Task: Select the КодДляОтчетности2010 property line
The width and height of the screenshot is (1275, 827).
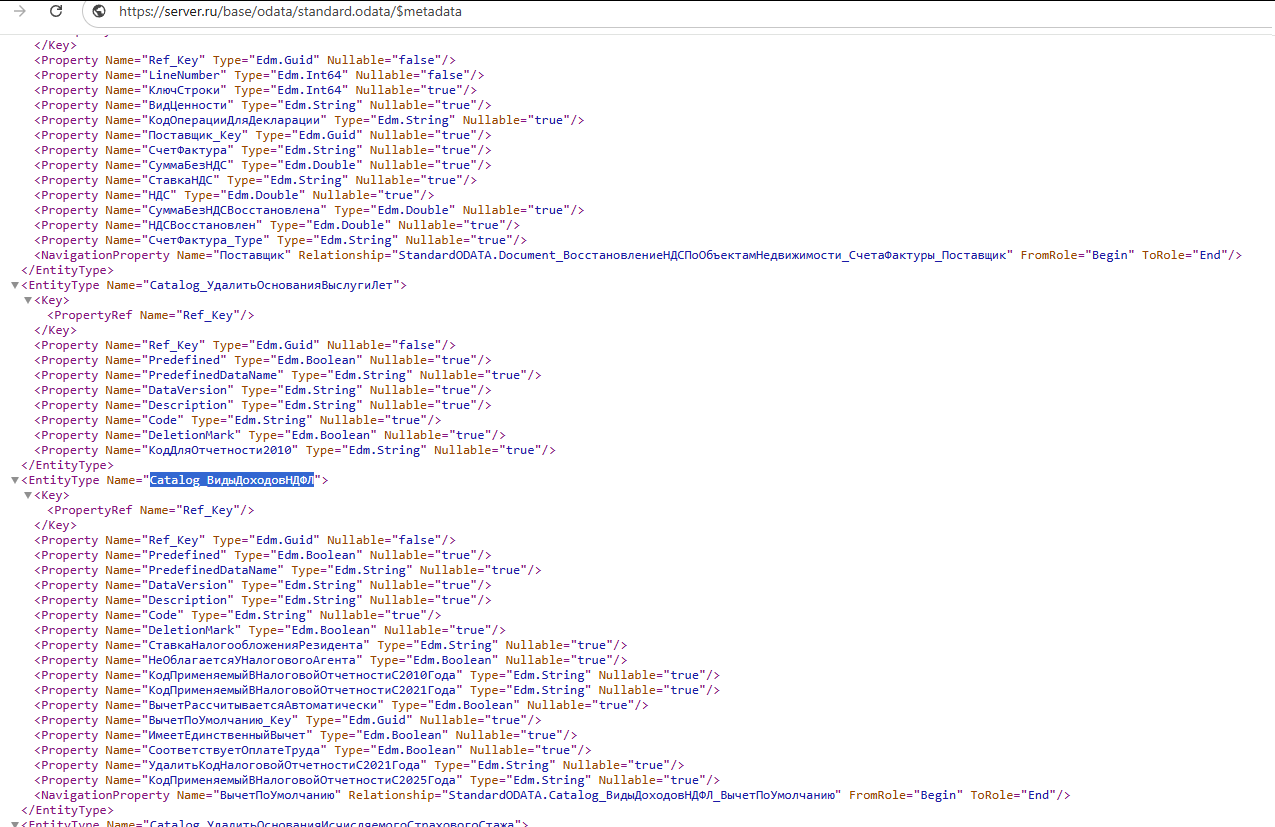Action: (x=295, y=450)
